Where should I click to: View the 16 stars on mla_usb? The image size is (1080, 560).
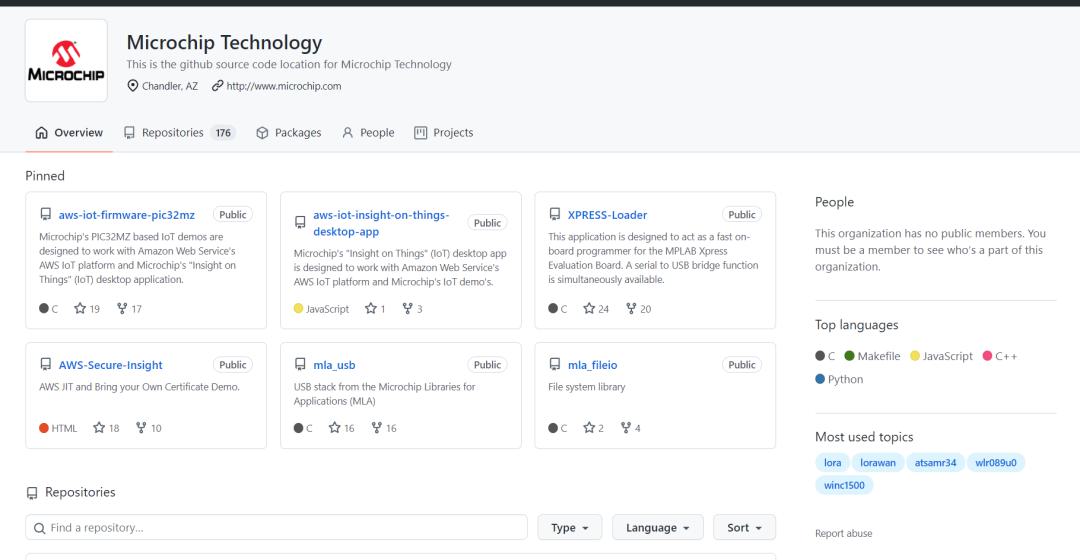click(342, 428)
